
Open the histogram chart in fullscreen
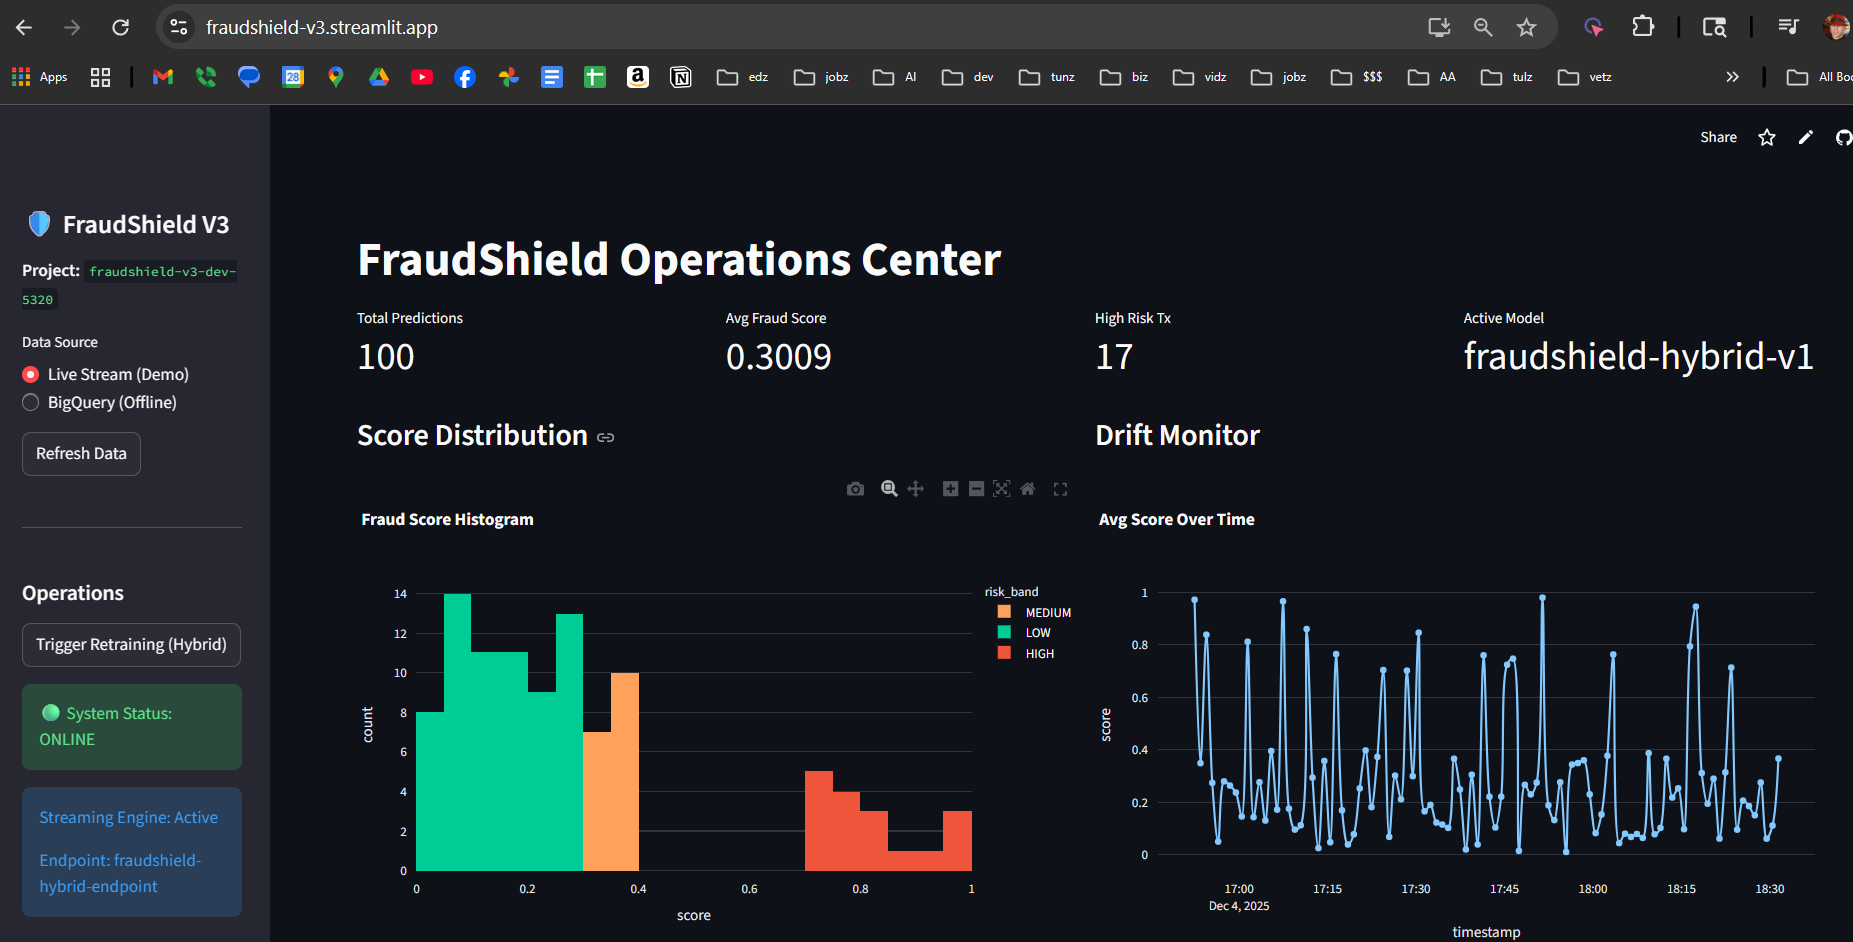[1061, 489]
